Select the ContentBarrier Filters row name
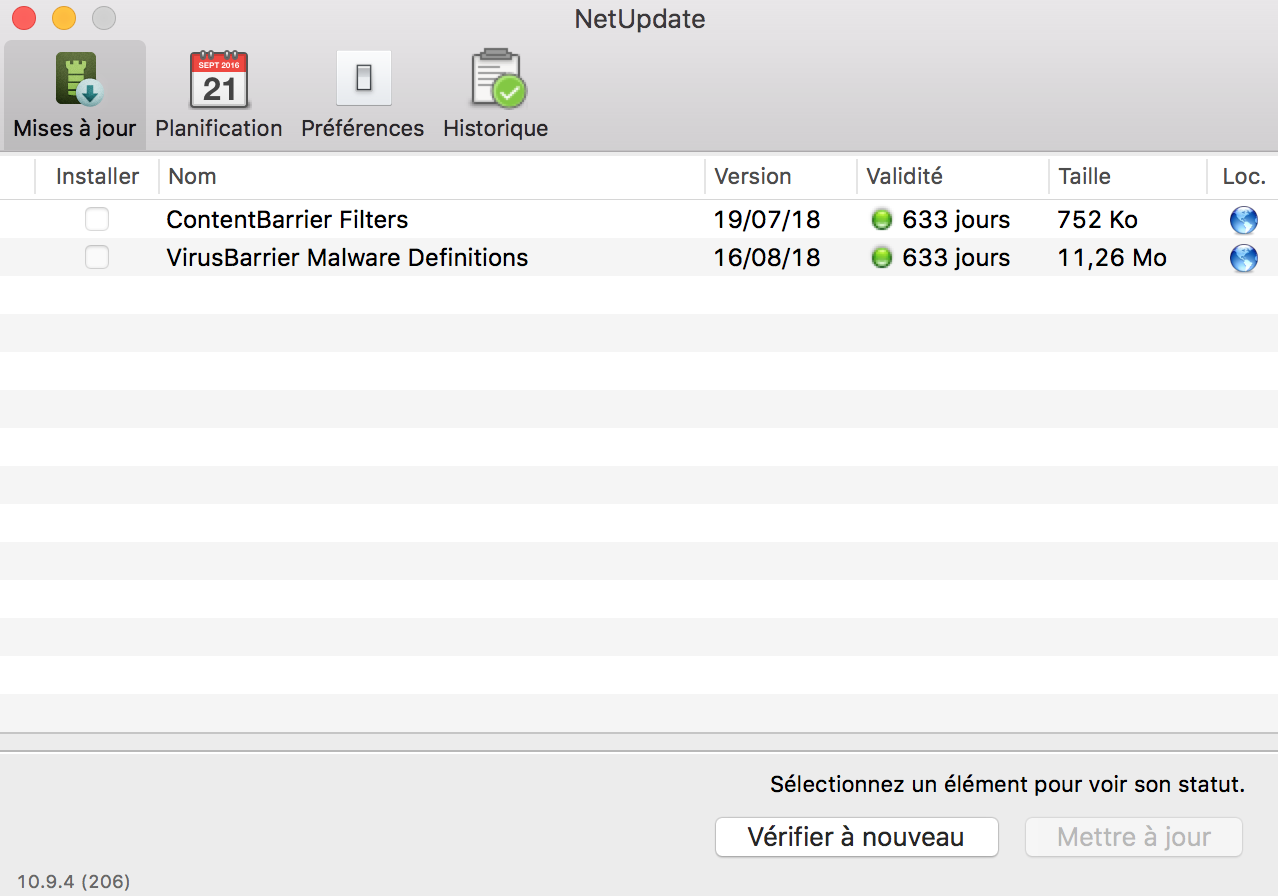Viewport: 1278px width, 896px height. 287,220
